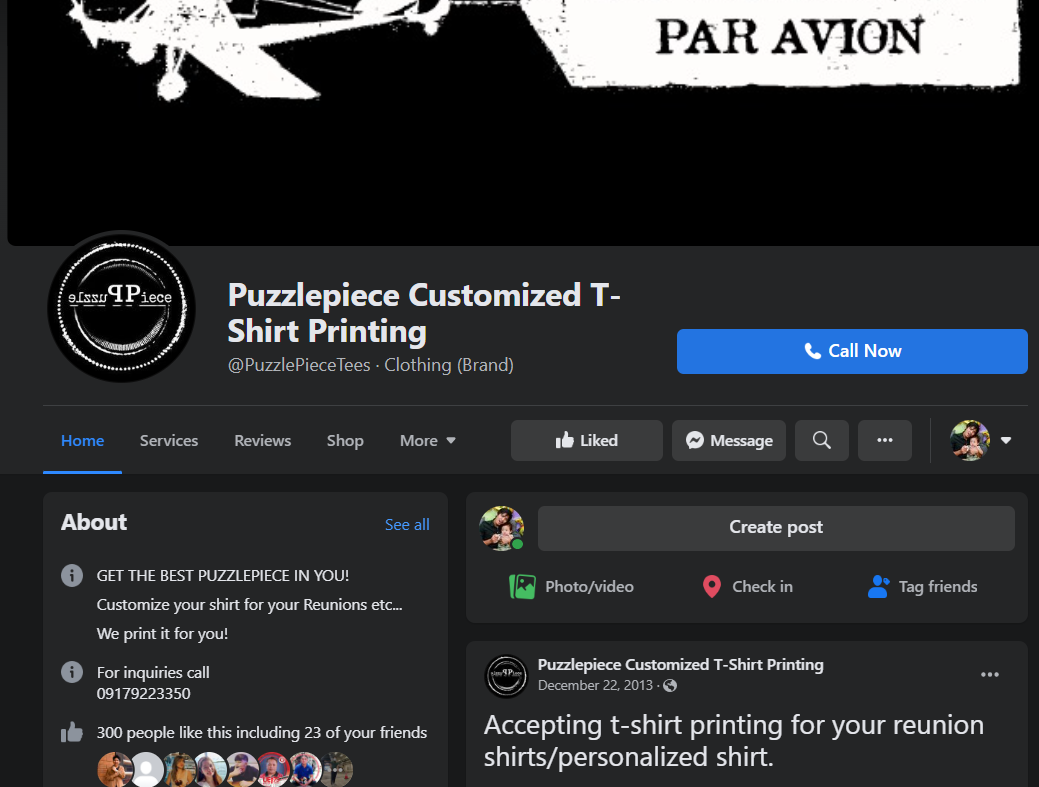This screenshot has height=787, width=1039.
Task: Click the post author's page name link
Action: tap(681, 664)
